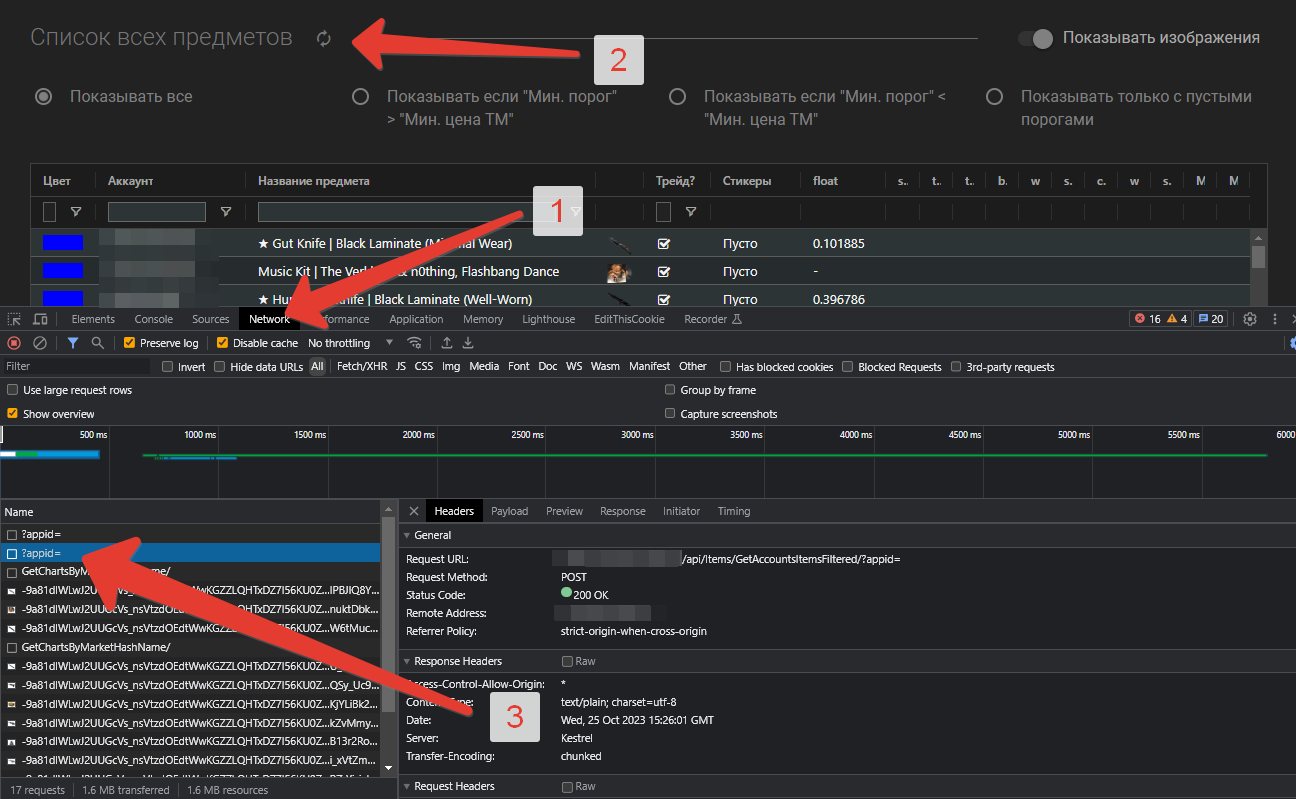
Task: Open the filter icon in the Цвет column
Action: click(76, 212)
